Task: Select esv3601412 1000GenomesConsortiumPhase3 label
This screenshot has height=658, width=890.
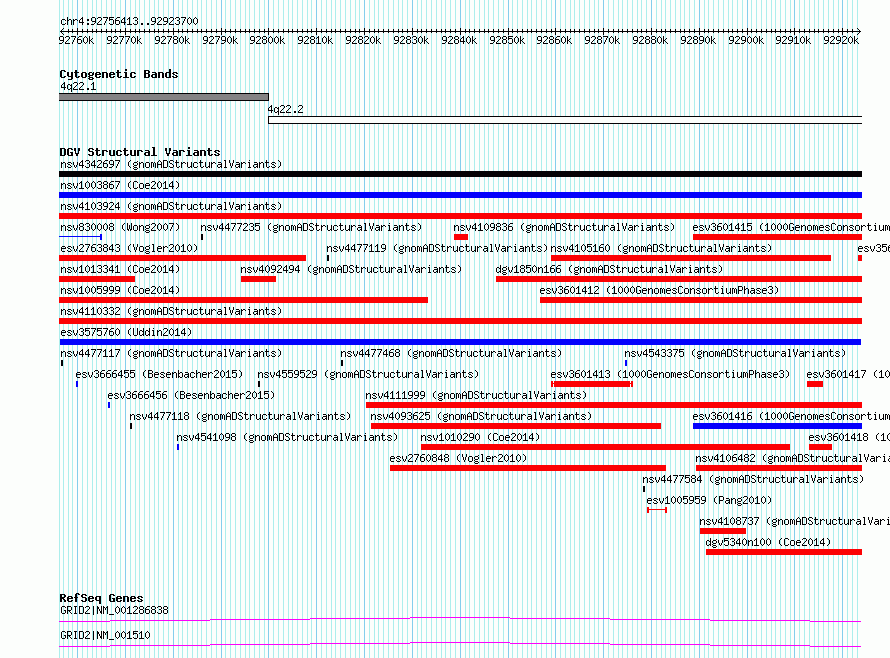Action: 659,290
